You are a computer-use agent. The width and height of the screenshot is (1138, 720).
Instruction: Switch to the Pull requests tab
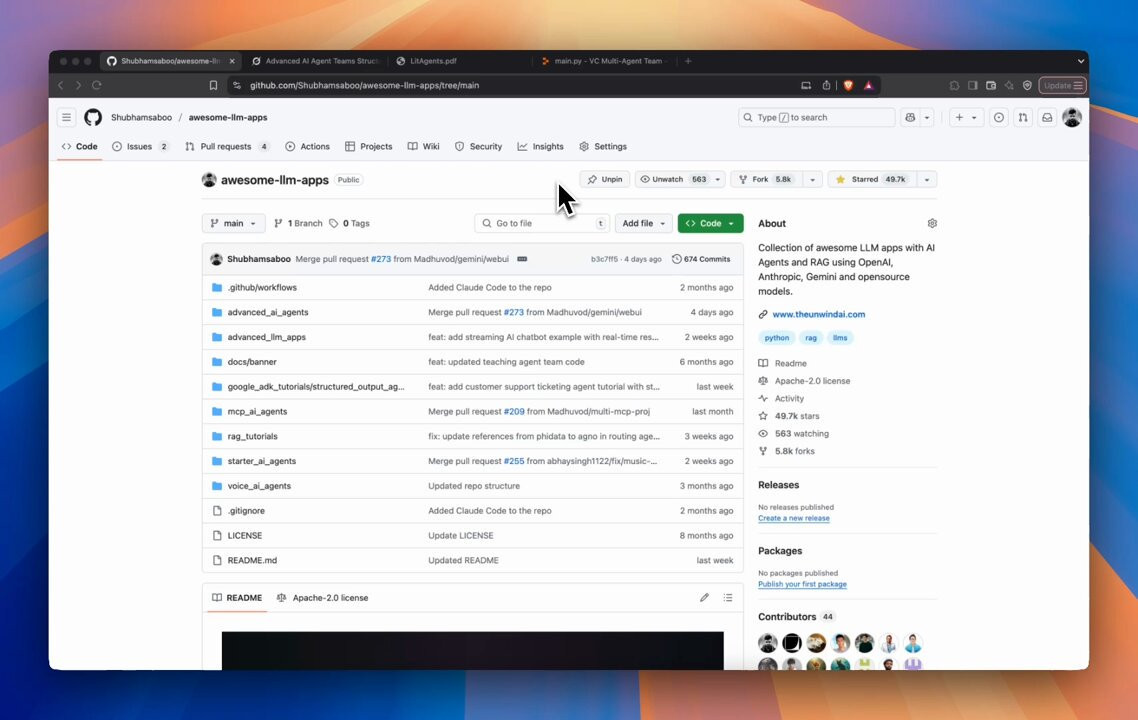point(227,146)
